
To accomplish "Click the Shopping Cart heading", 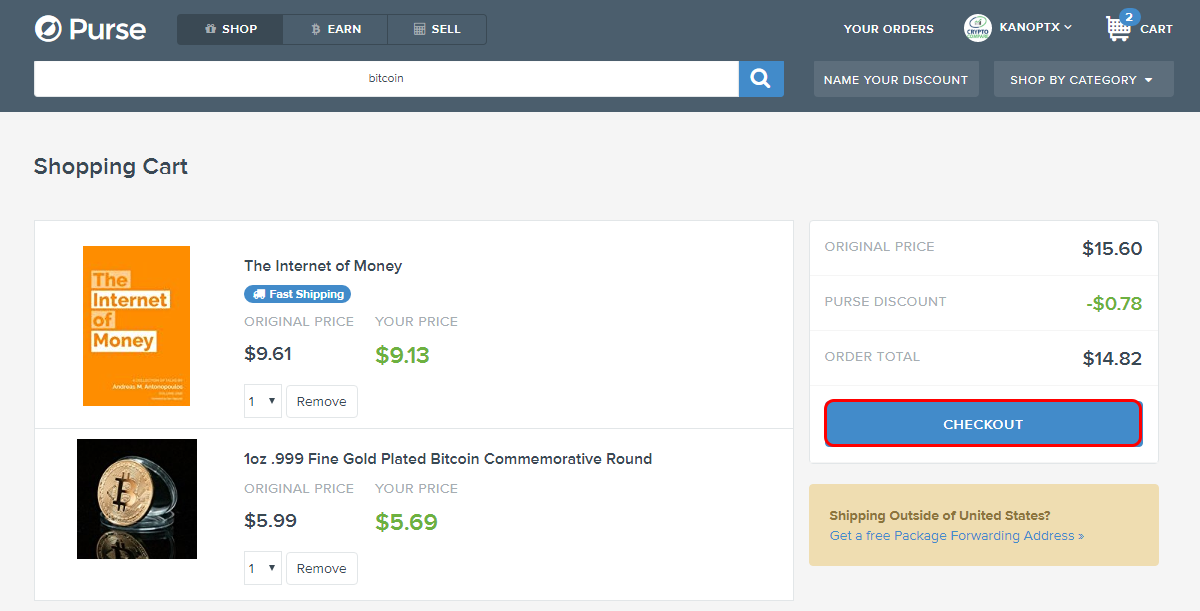I will pyautogui.click(x=111, y=166).
